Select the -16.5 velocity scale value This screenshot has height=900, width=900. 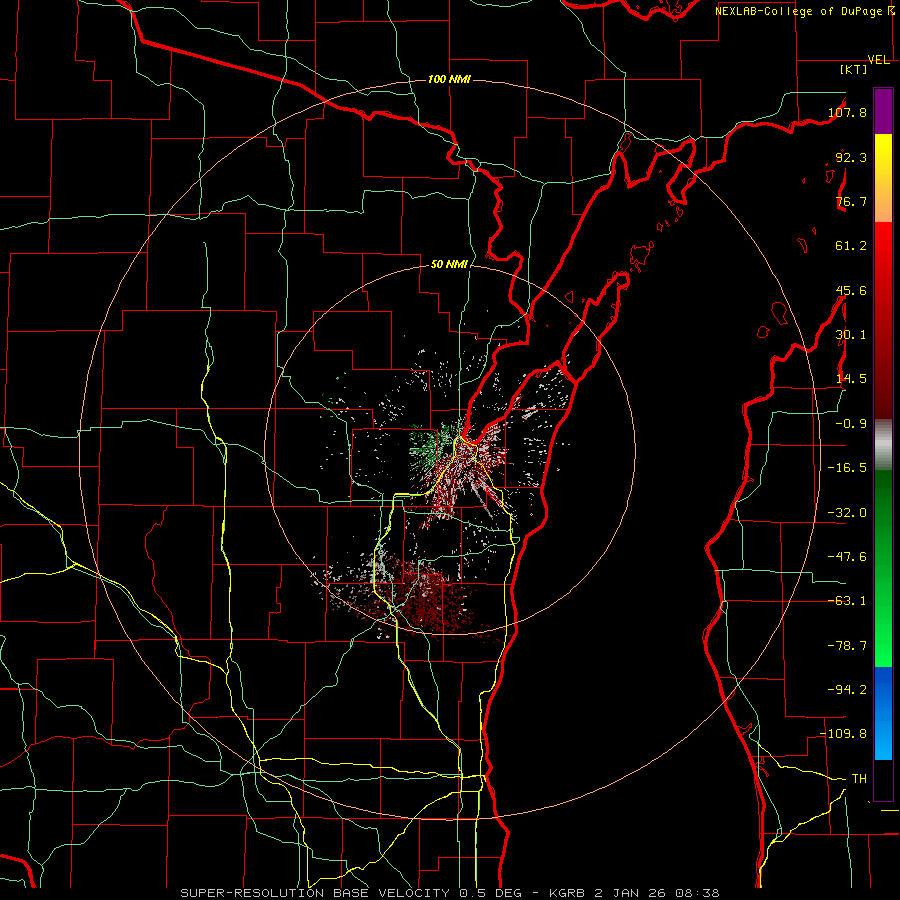847,468
